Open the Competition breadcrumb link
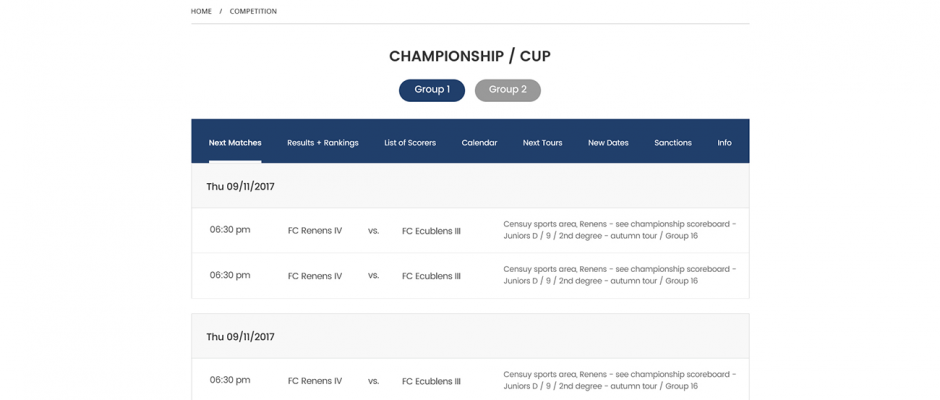This screenshot has width=940, height=400. tap(253, 11)
